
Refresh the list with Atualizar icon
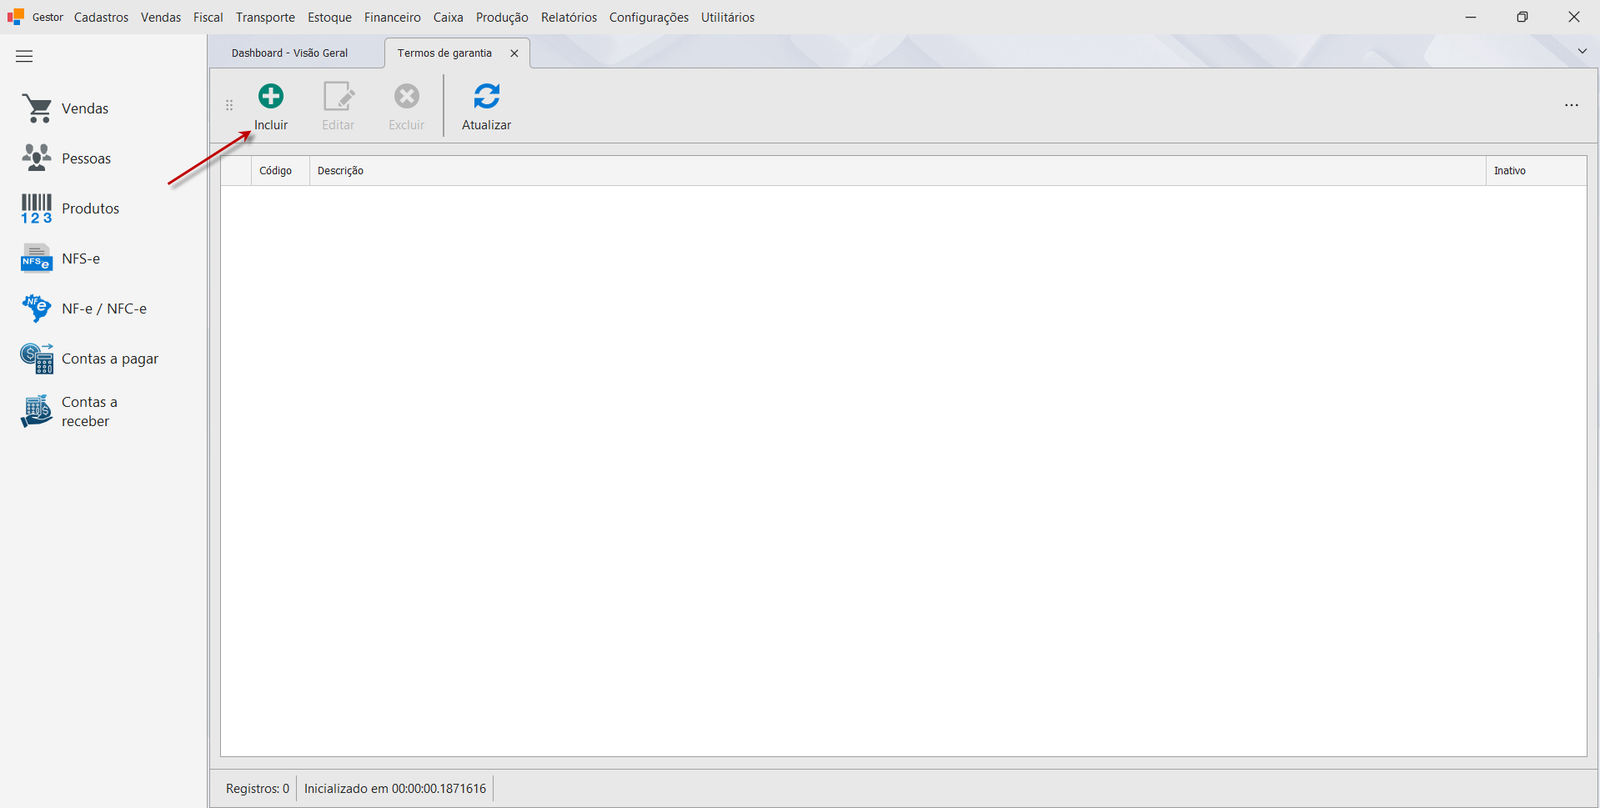487,96
